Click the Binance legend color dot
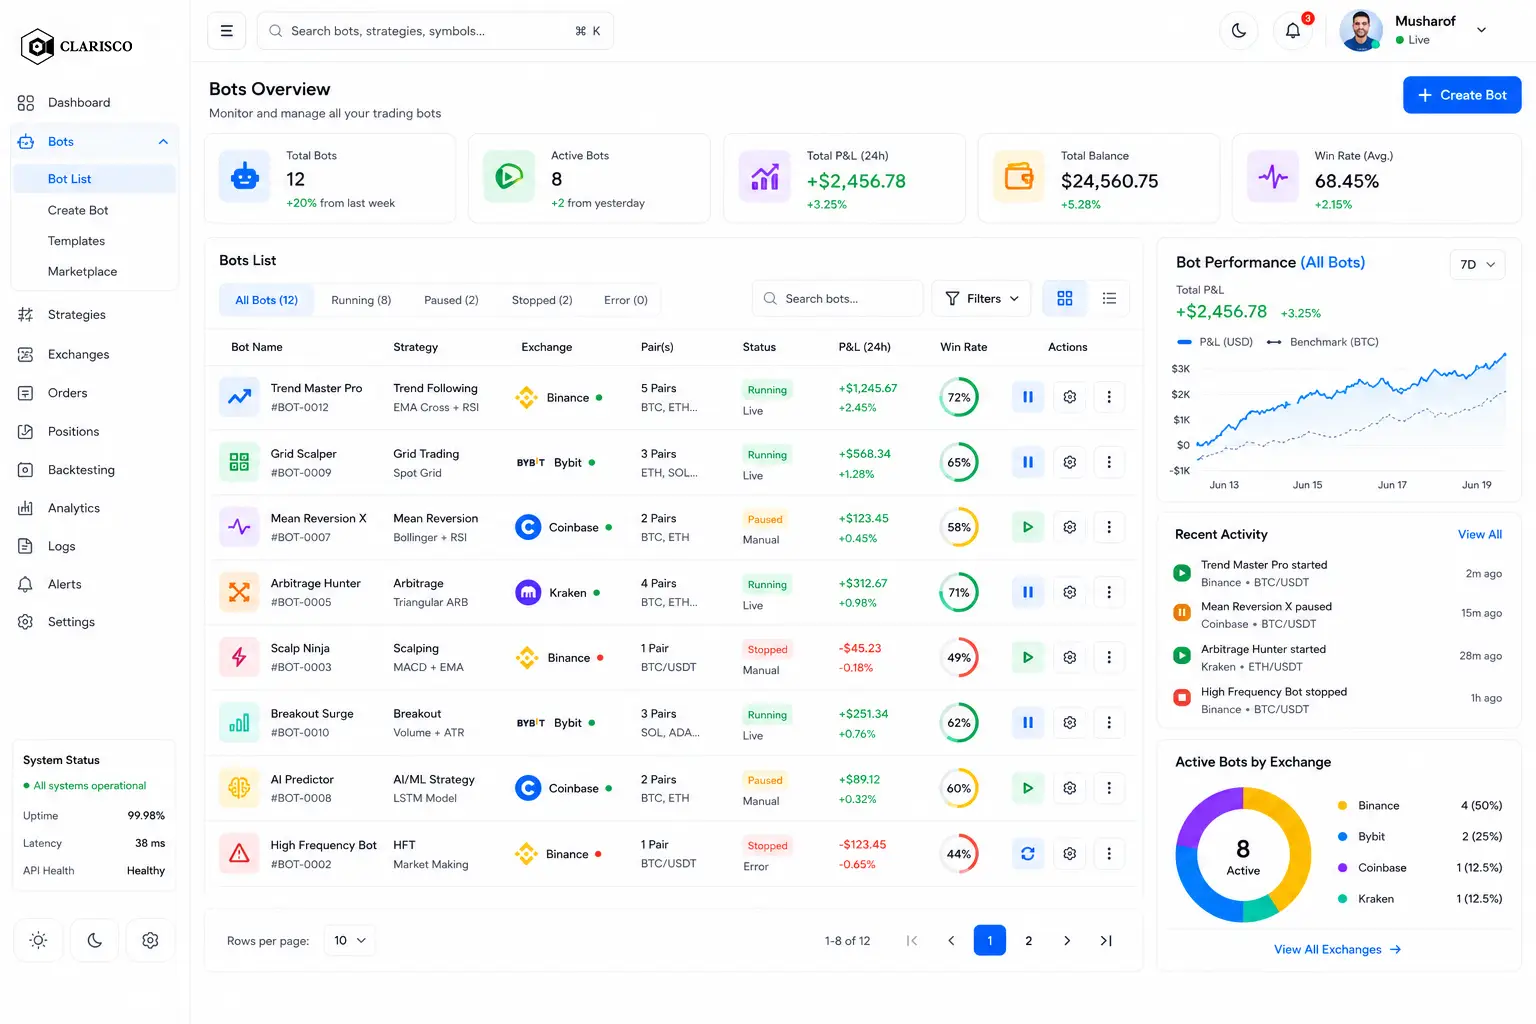This screenshot has width=1536, height=1024. point(1342,806)
